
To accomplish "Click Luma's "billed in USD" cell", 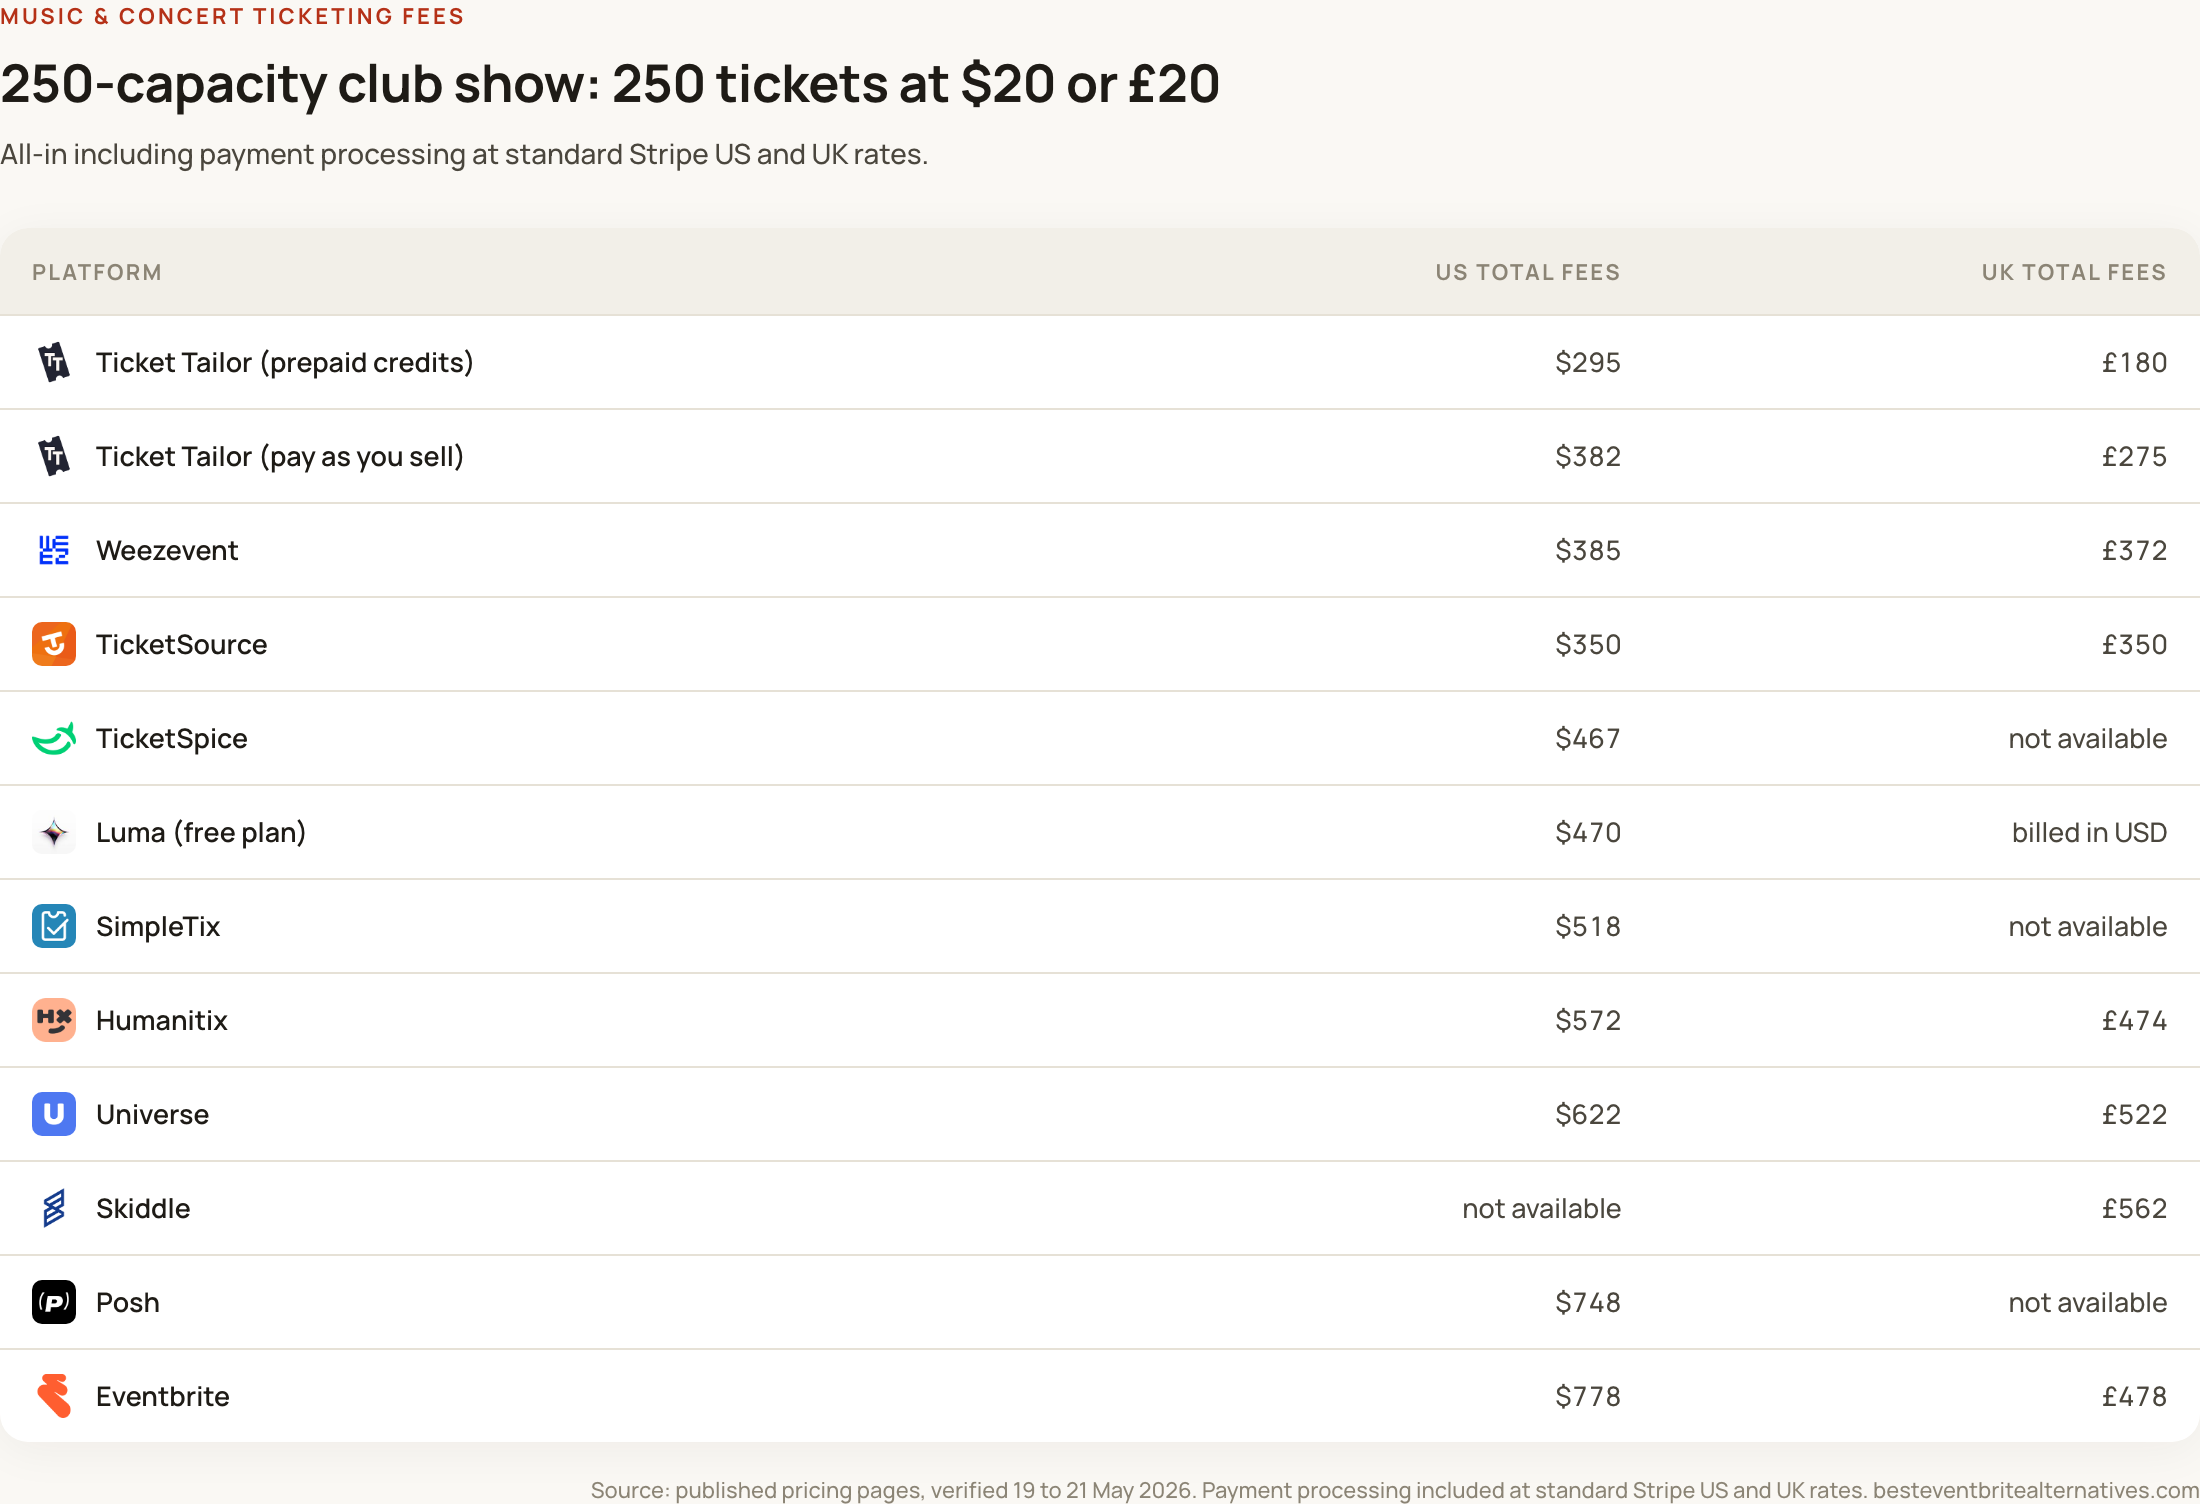I will point(2089,832).
